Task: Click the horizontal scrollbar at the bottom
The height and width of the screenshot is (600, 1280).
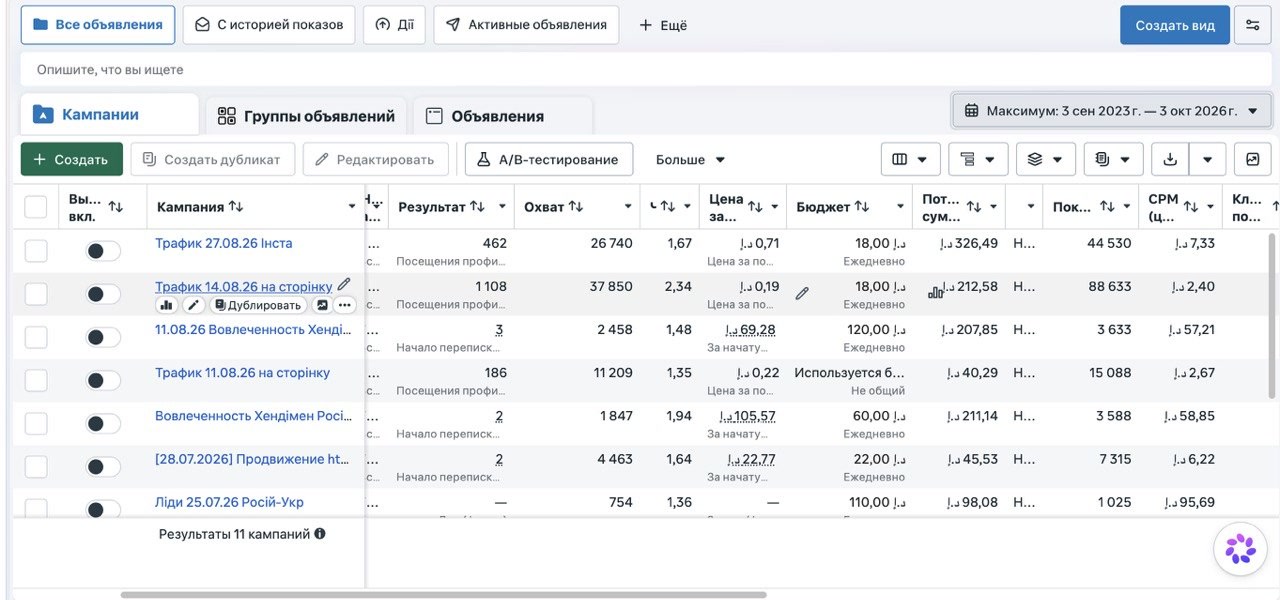Action: tap(444, 595)
